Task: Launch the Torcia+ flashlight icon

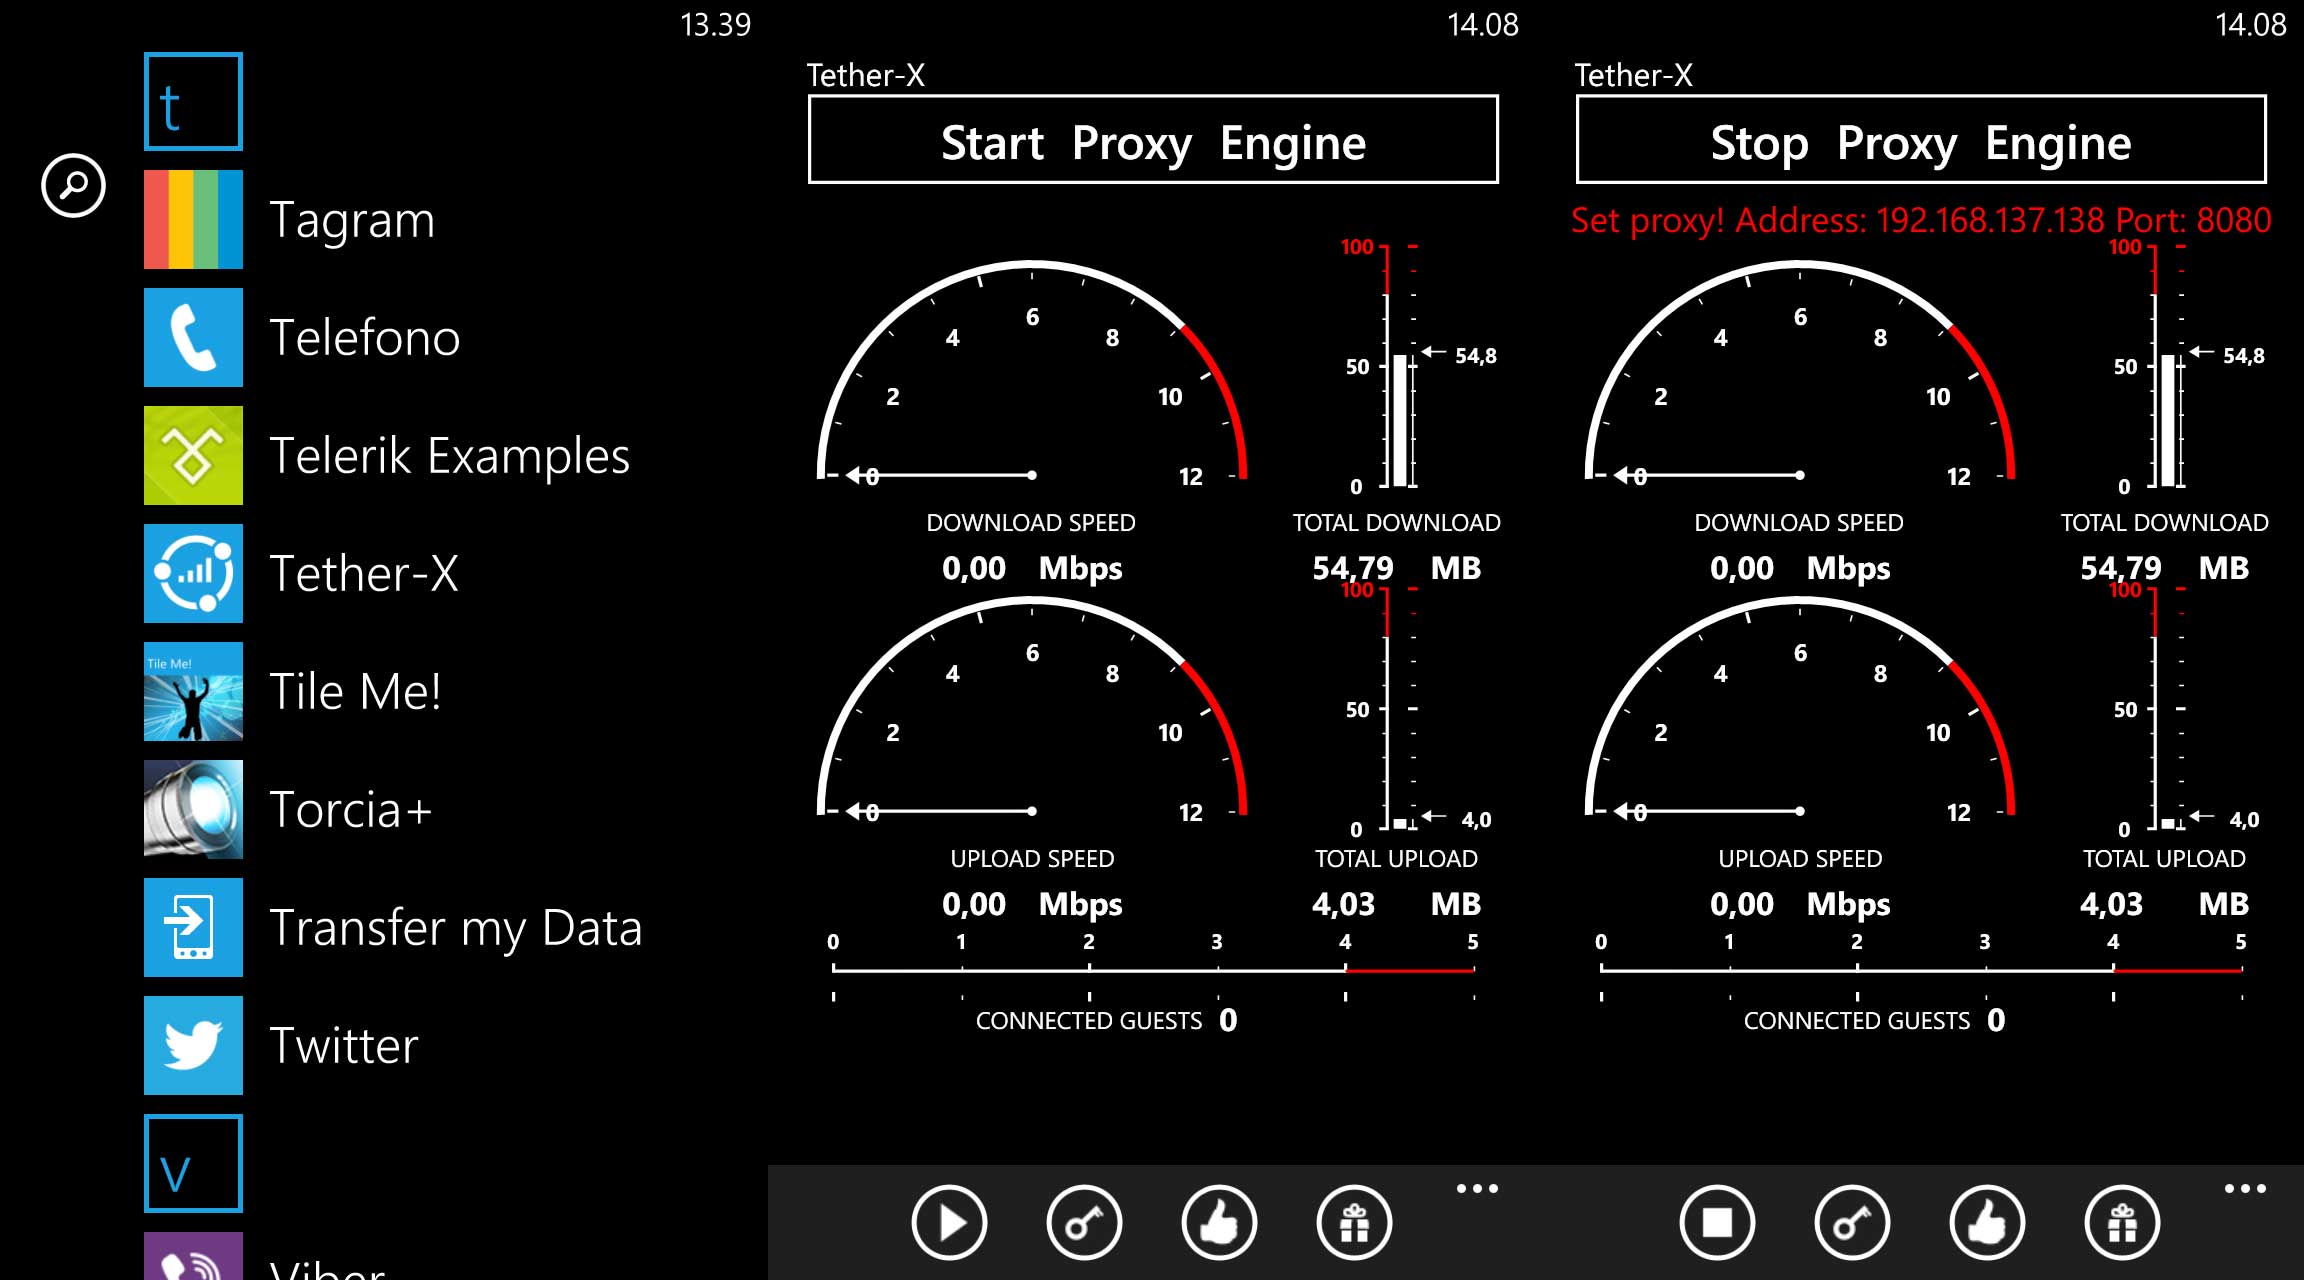Action: tap(193, 809)
